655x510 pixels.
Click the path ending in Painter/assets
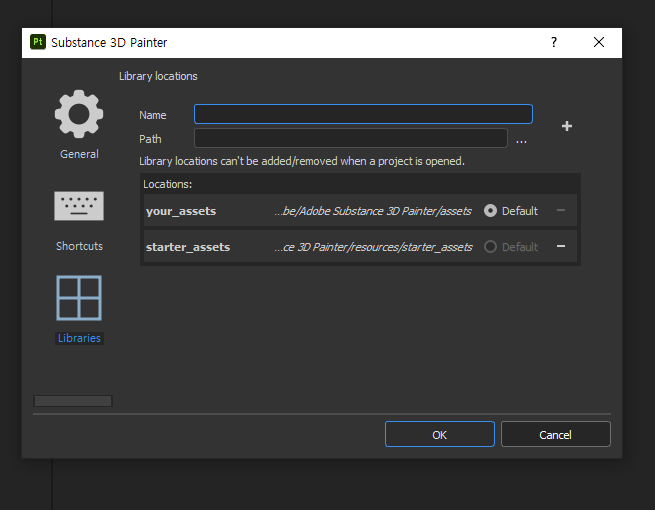373,211
